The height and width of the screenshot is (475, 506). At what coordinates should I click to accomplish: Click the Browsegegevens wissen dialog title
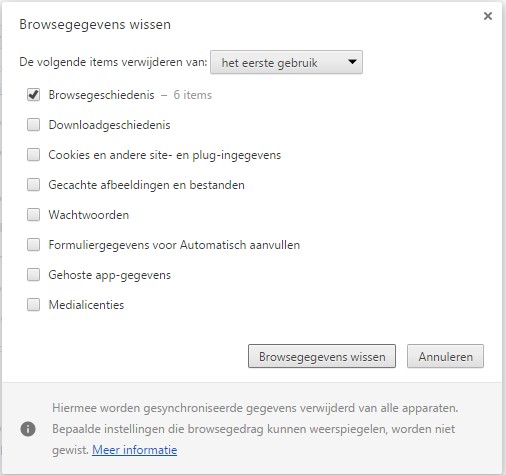click(95, 25)
